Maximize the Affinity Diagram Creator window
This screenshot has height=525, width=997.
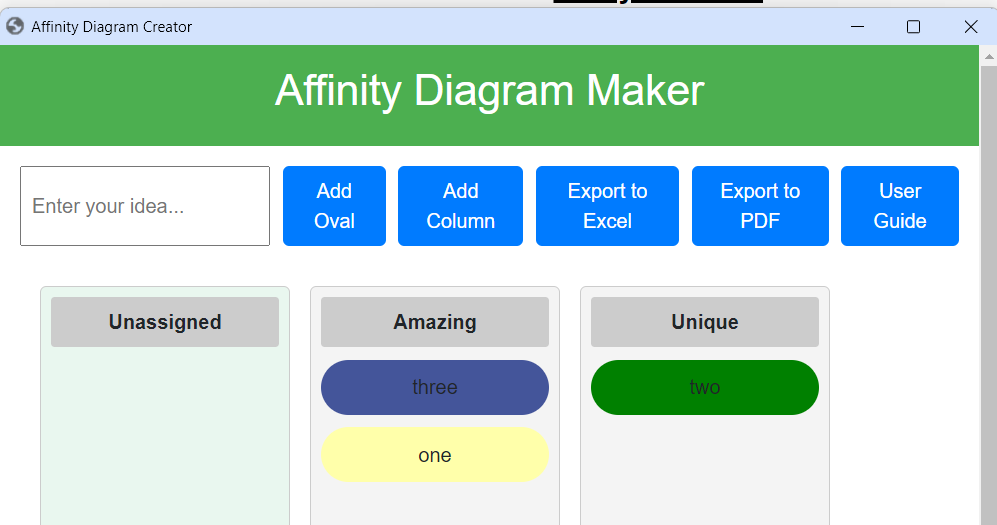coord(913,27)
